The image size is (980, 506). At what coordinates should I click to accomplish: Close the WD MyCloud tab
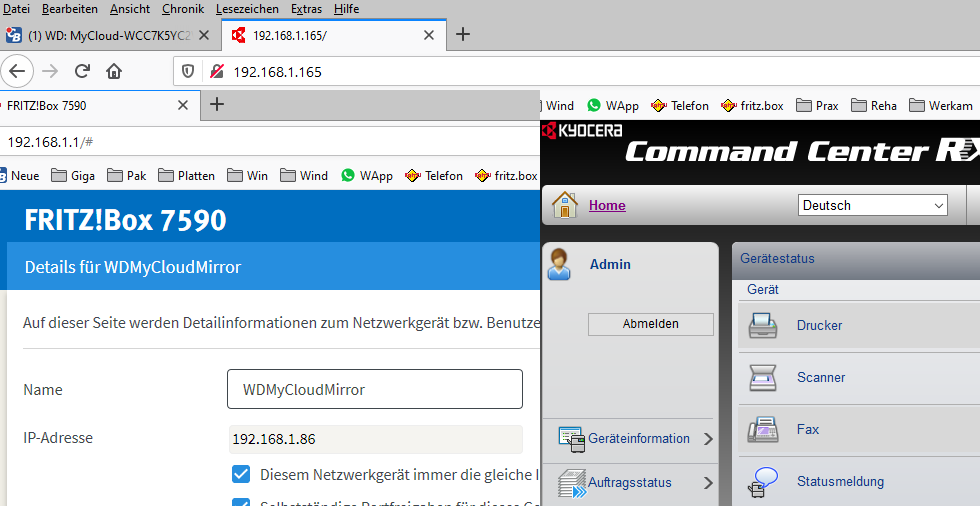click(204, 36)
